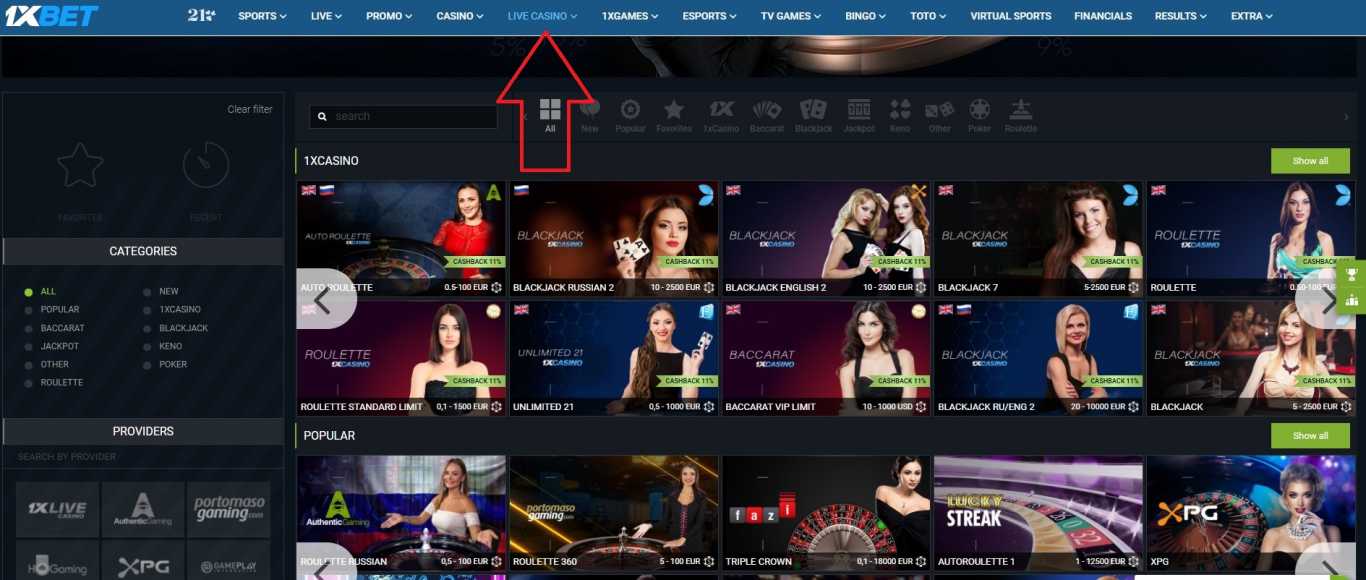Select the Other dice category icon
Viewport: 1366px width, 580px height.
(939, 110)
